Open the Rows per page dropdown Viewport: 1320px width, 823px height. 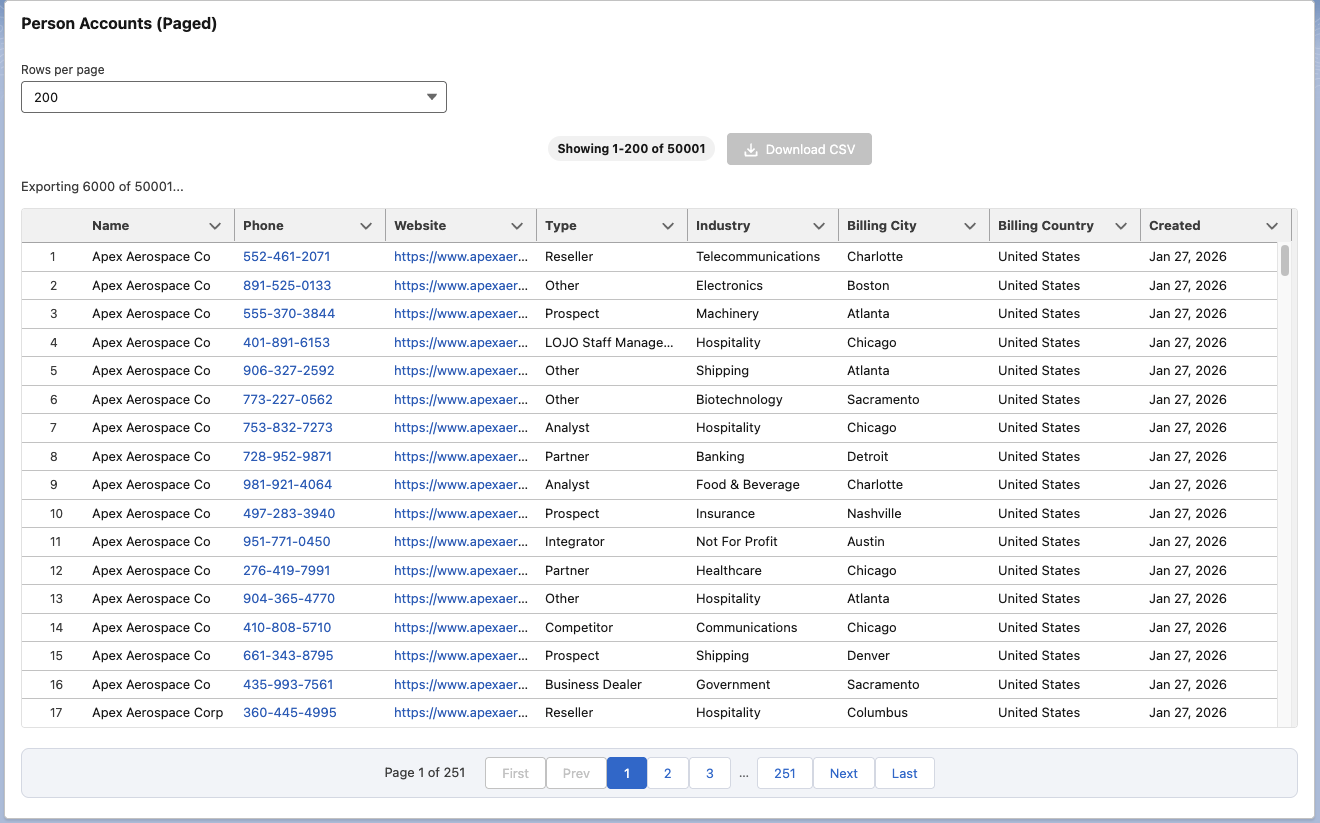coord(233,97)
